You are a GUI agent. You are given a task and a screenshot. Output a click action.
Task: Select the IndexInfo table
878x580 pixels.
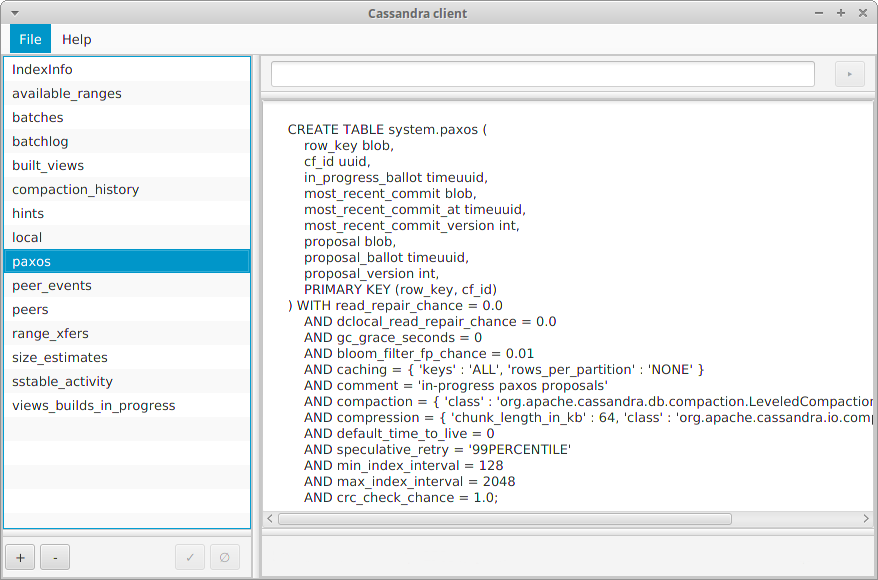pos(127,69)
